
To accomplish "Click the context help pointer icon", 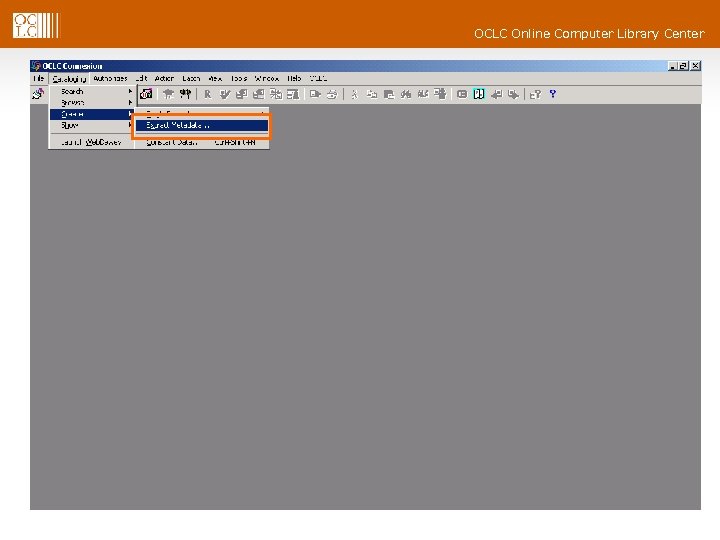I will pos(535,94).
